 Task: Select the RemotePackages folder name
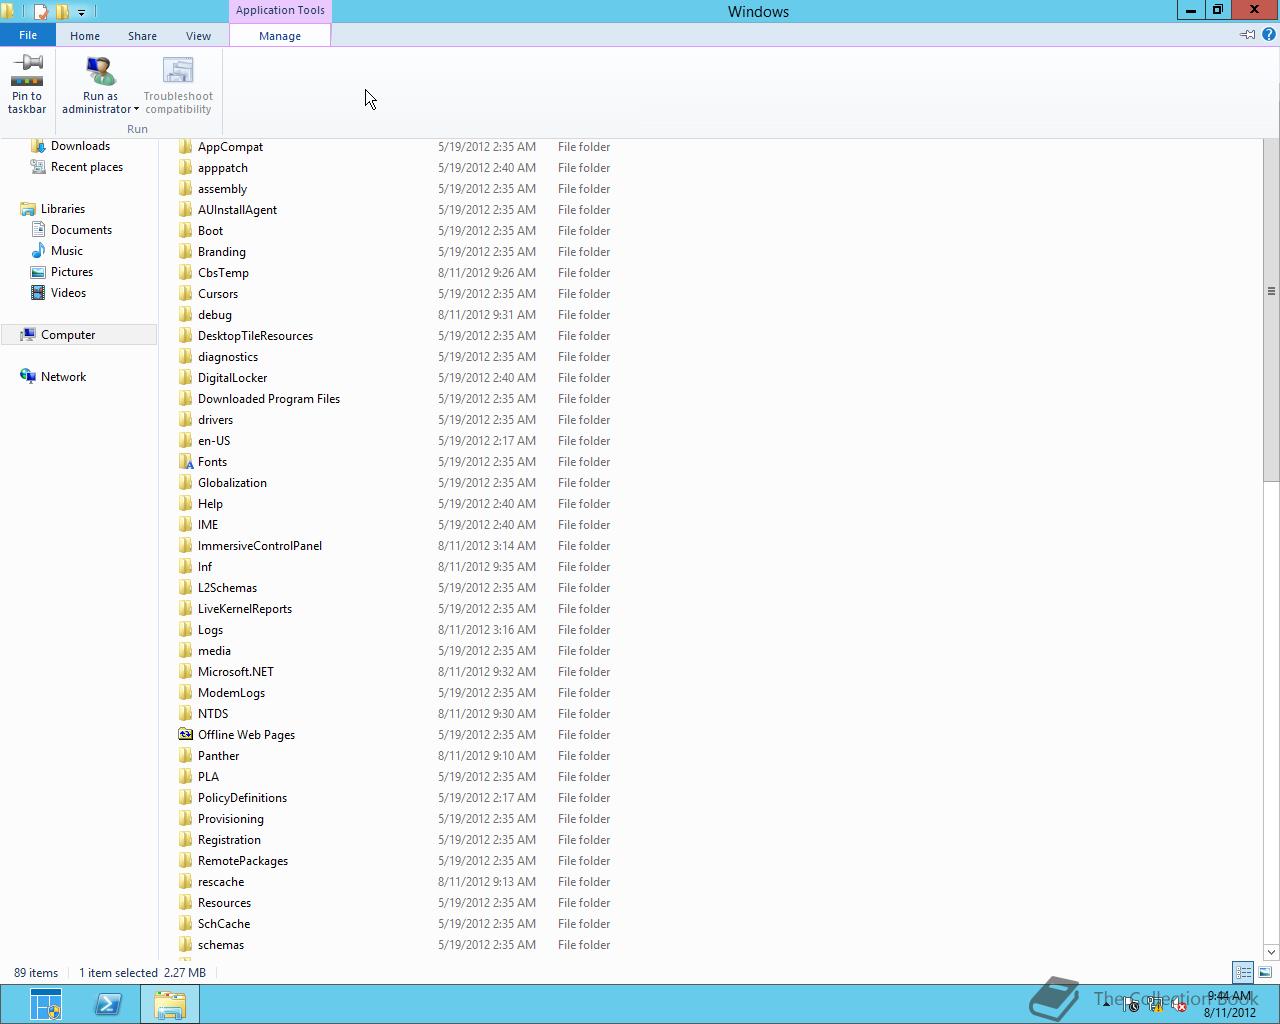tap(243, 861)
